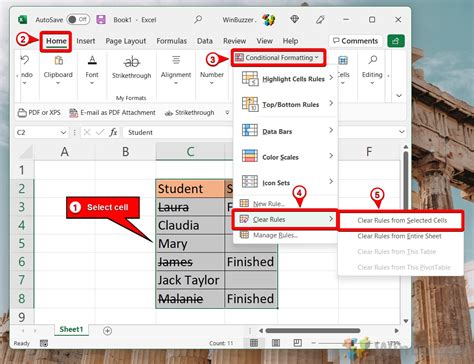Select row 5 header

coord(22,243)
